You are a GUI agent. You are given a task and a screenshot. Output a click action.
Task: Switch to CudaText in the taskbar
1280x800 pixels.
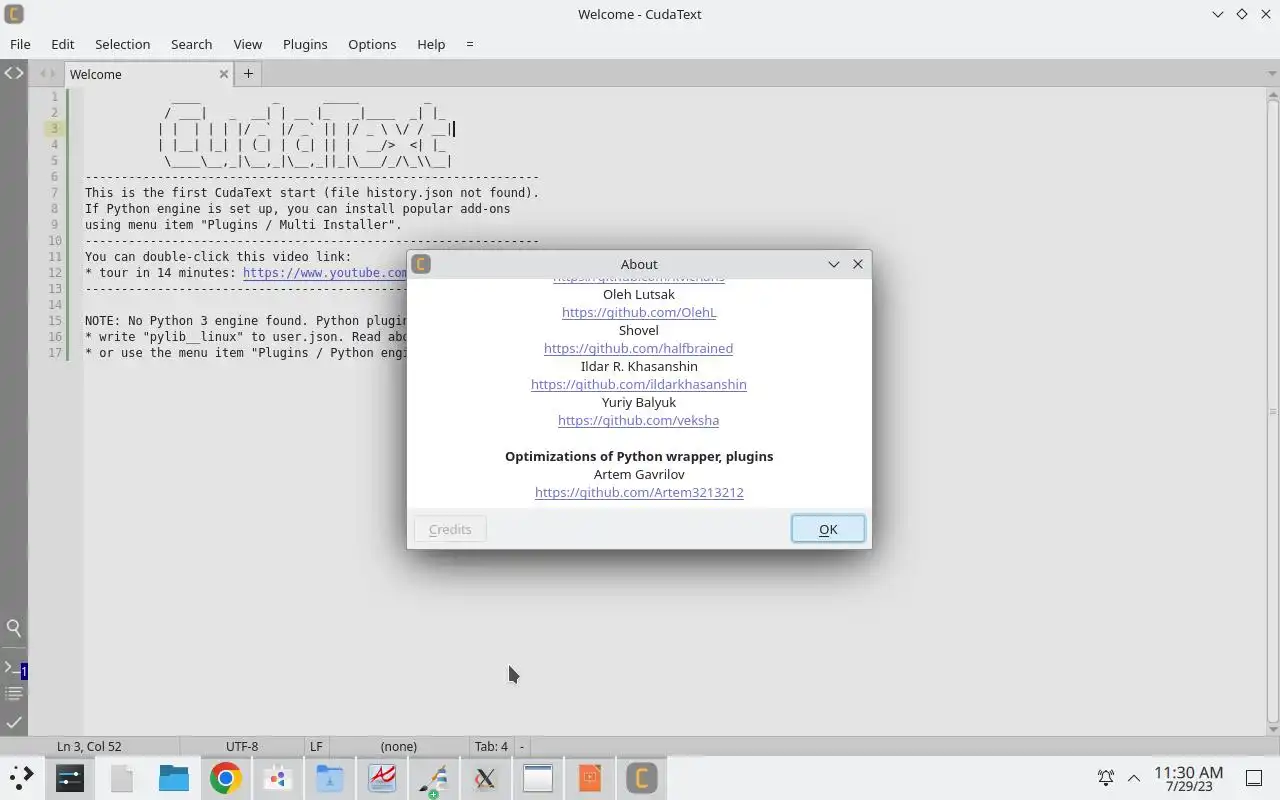642,777
